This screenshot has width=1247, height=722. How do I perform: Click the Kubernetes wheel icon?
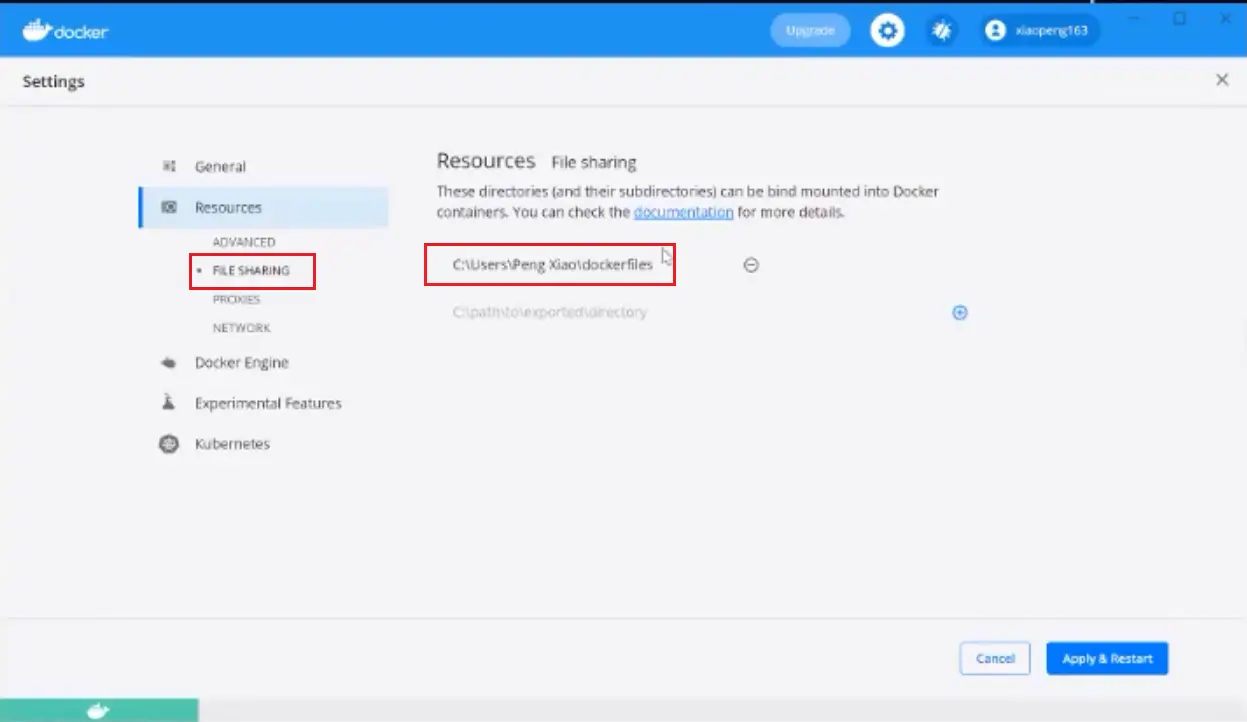pyautogui.click(x=169, y=444)
